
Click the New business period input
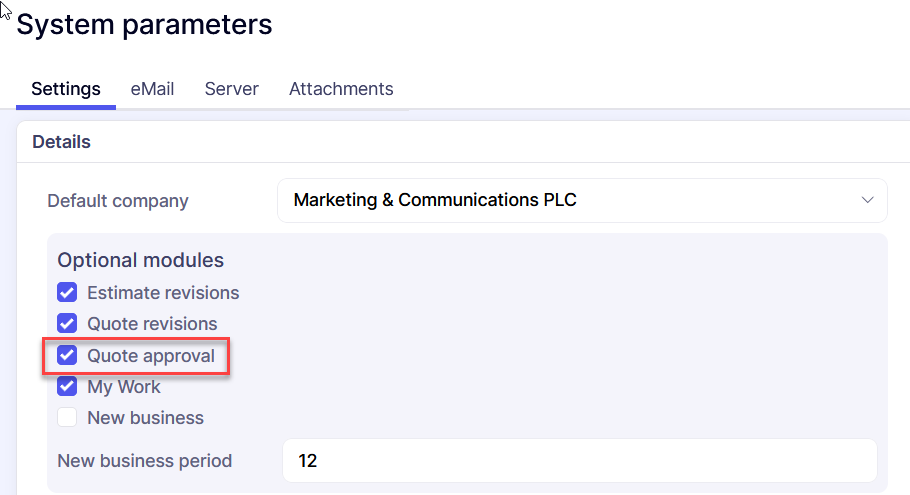580,461
